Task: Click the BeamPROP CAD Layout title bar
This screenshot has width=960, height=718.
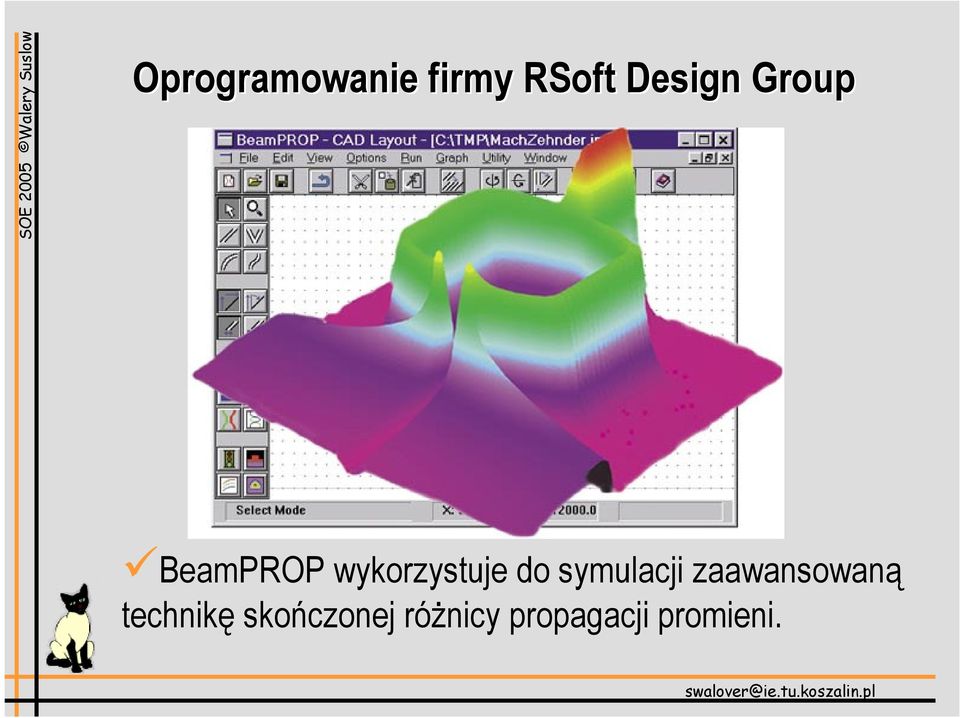Action: pos(474,140)
